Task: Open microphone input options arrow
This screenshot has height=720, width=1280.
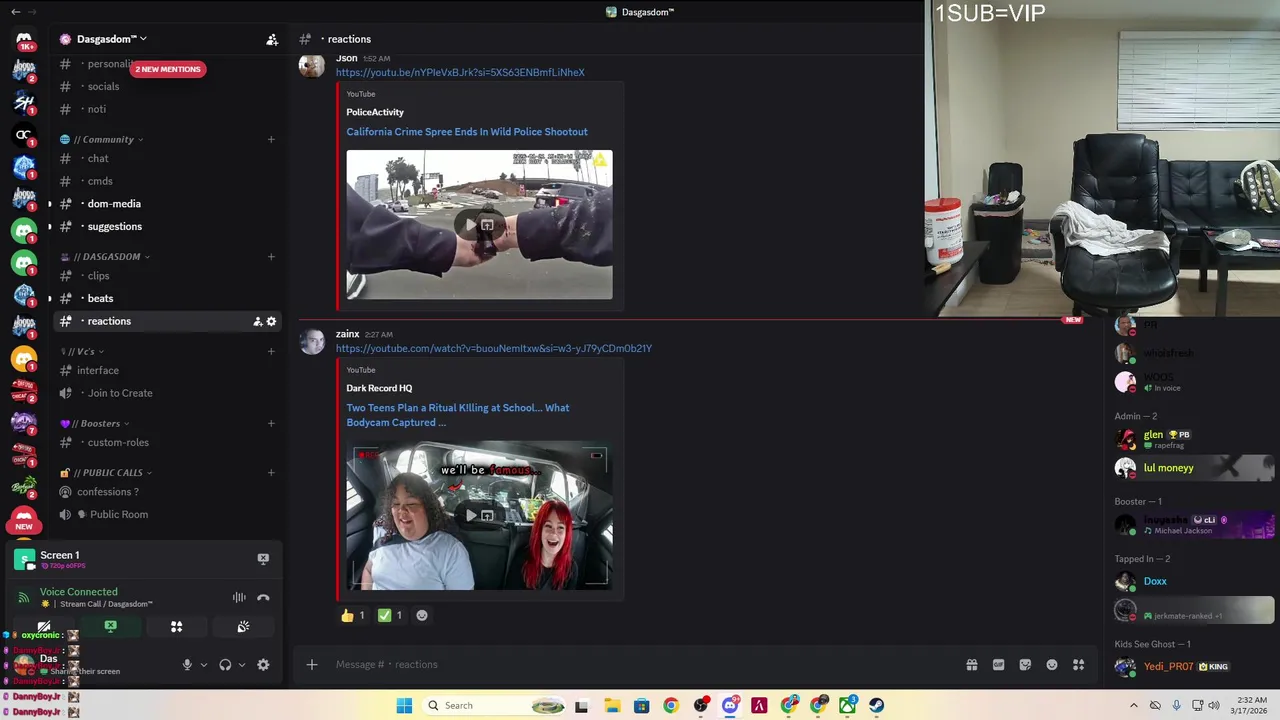Action: click(x=204, y=665)
